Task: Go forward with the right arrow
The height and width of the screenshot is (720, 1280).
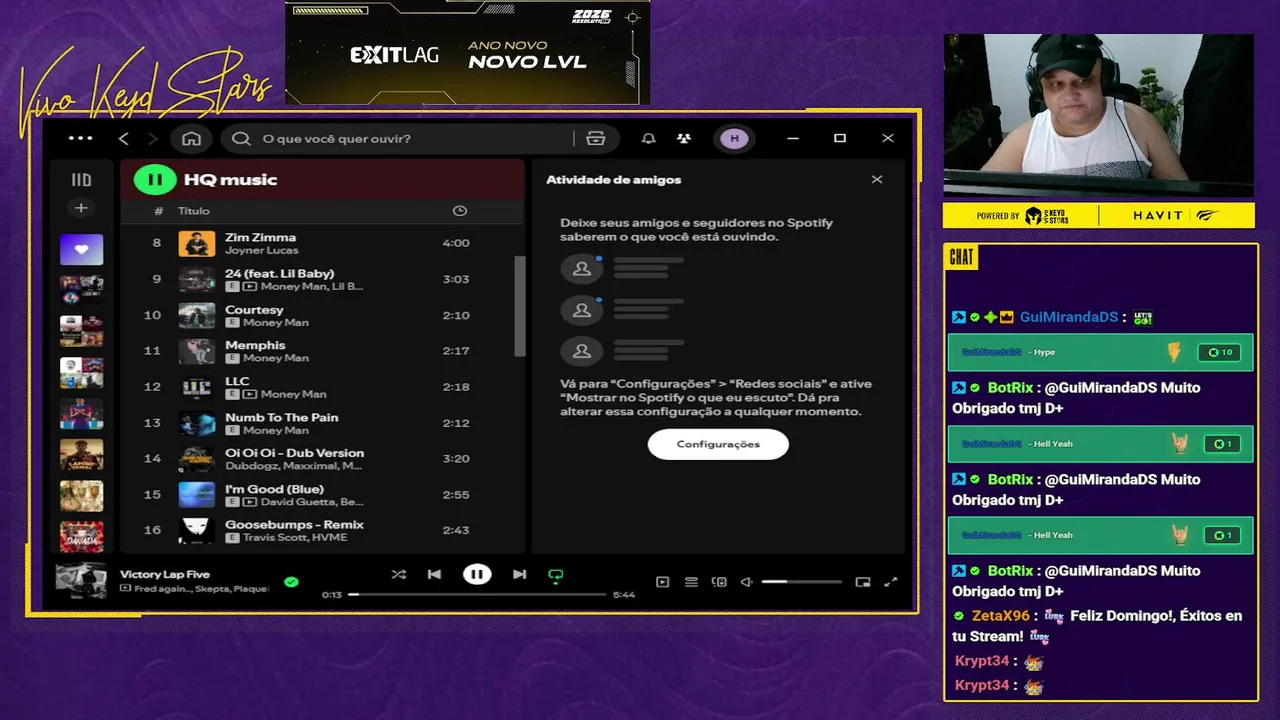Action: click(x=152, y=138)
